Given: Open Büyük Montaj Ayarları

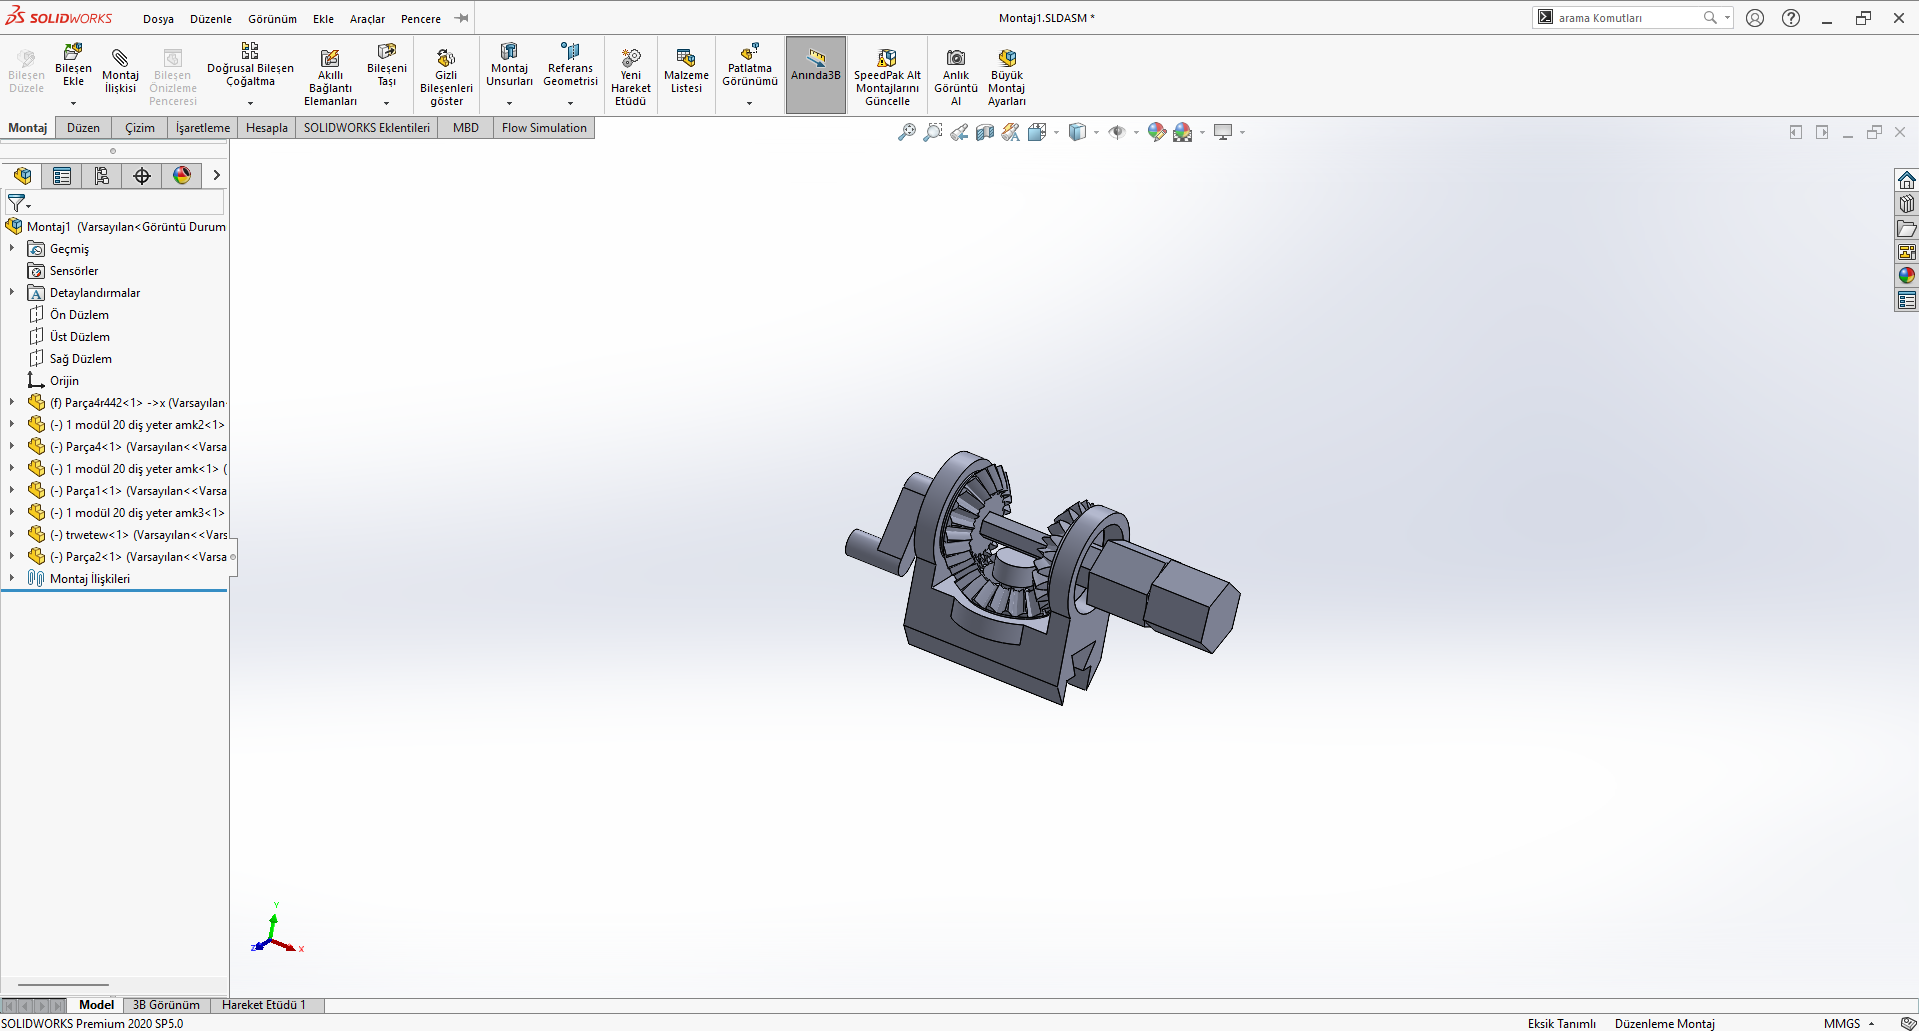Looking at the screenshot, I should [1007, 77].
